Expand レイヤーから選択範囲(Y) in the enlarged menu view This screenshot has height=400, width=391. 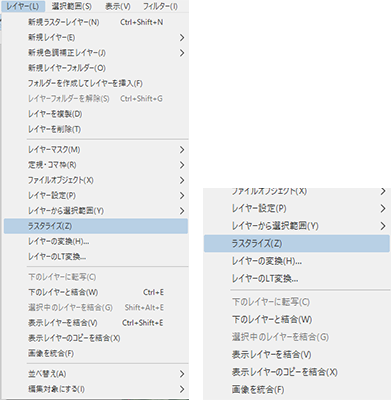[x=297, y=226]
